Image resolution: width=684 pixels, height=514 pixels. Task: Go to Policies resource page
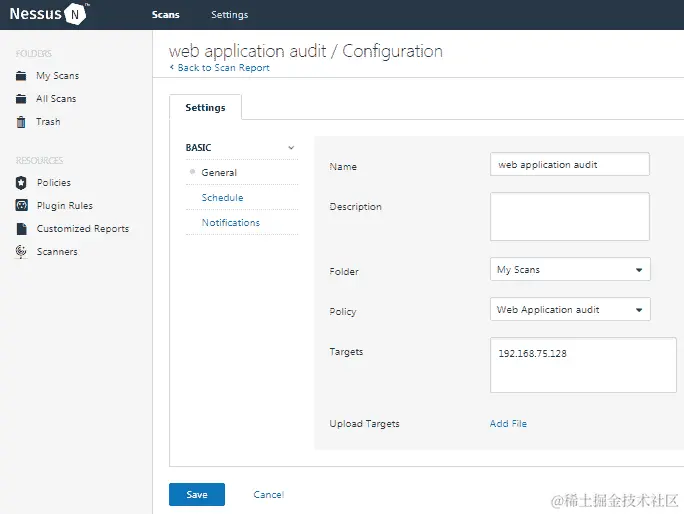coord(54,183)
